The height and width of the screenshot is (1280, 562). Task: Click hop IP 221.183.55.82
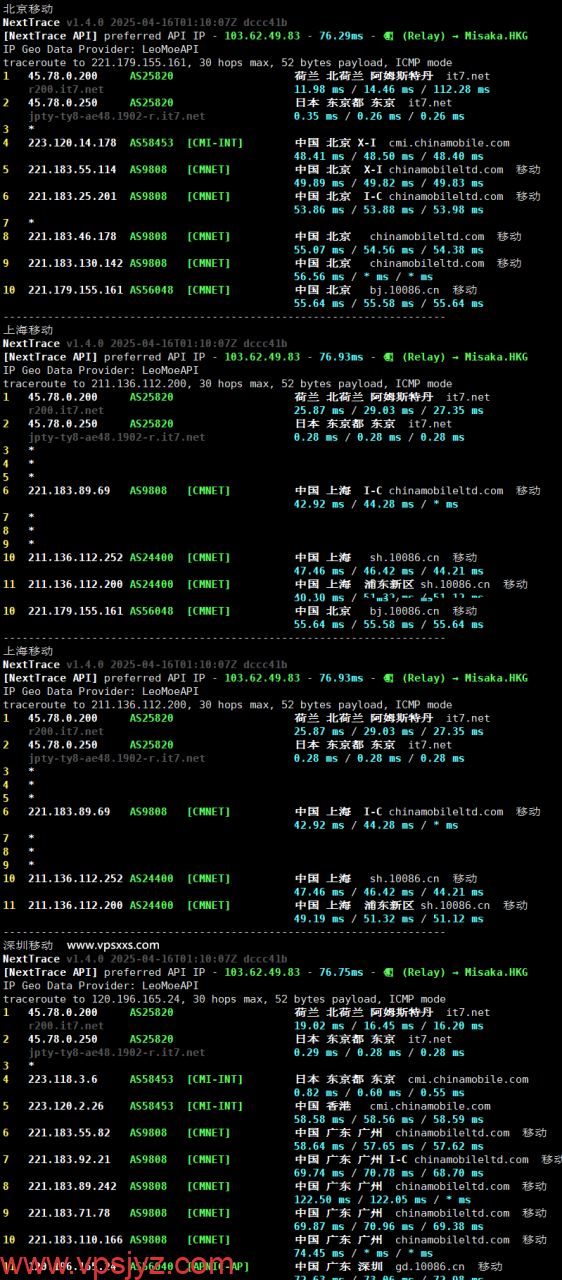tap(69, 1133)
